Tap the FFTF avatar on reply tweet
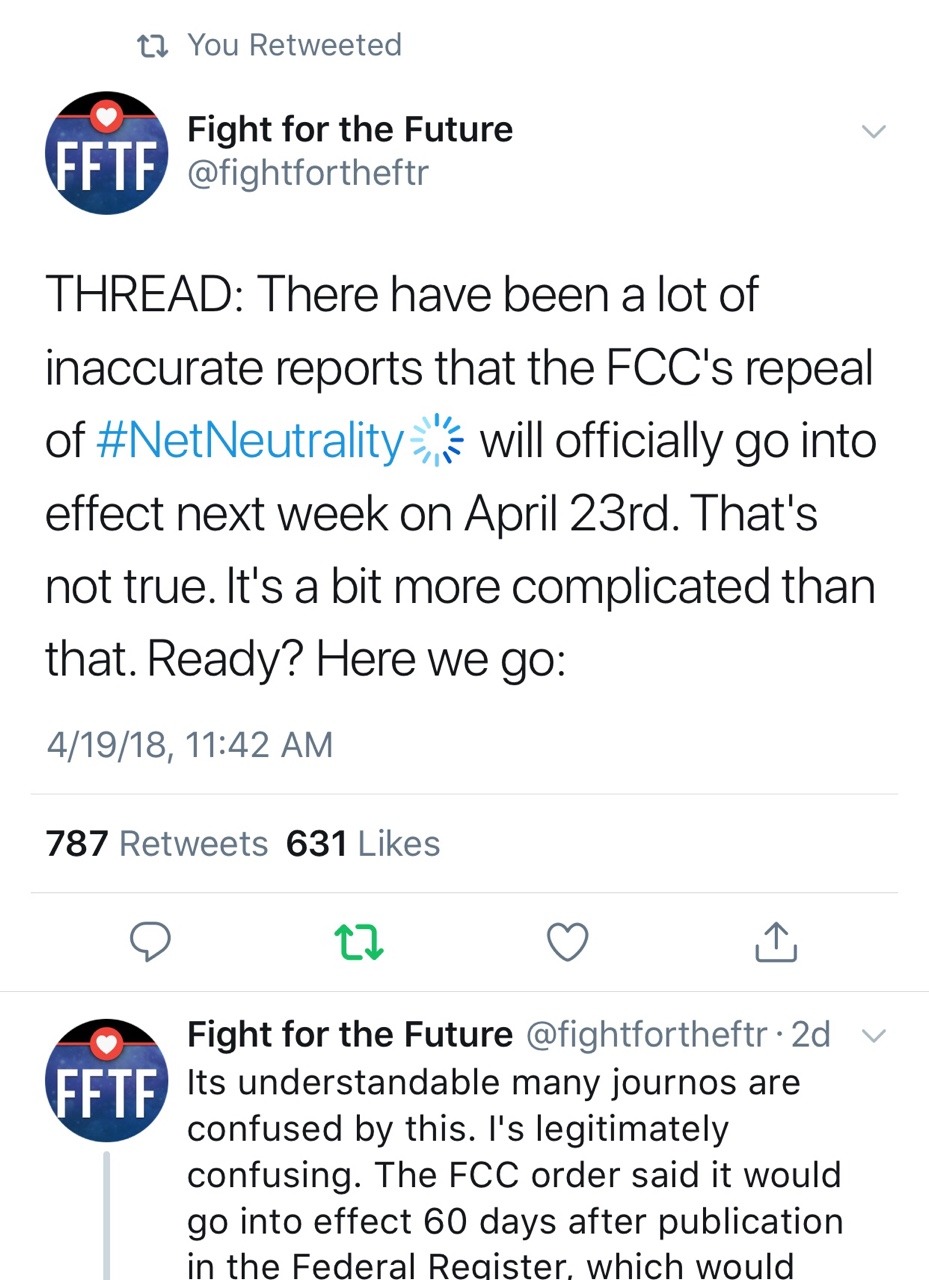929x1280 pixels. (106, 1080)
